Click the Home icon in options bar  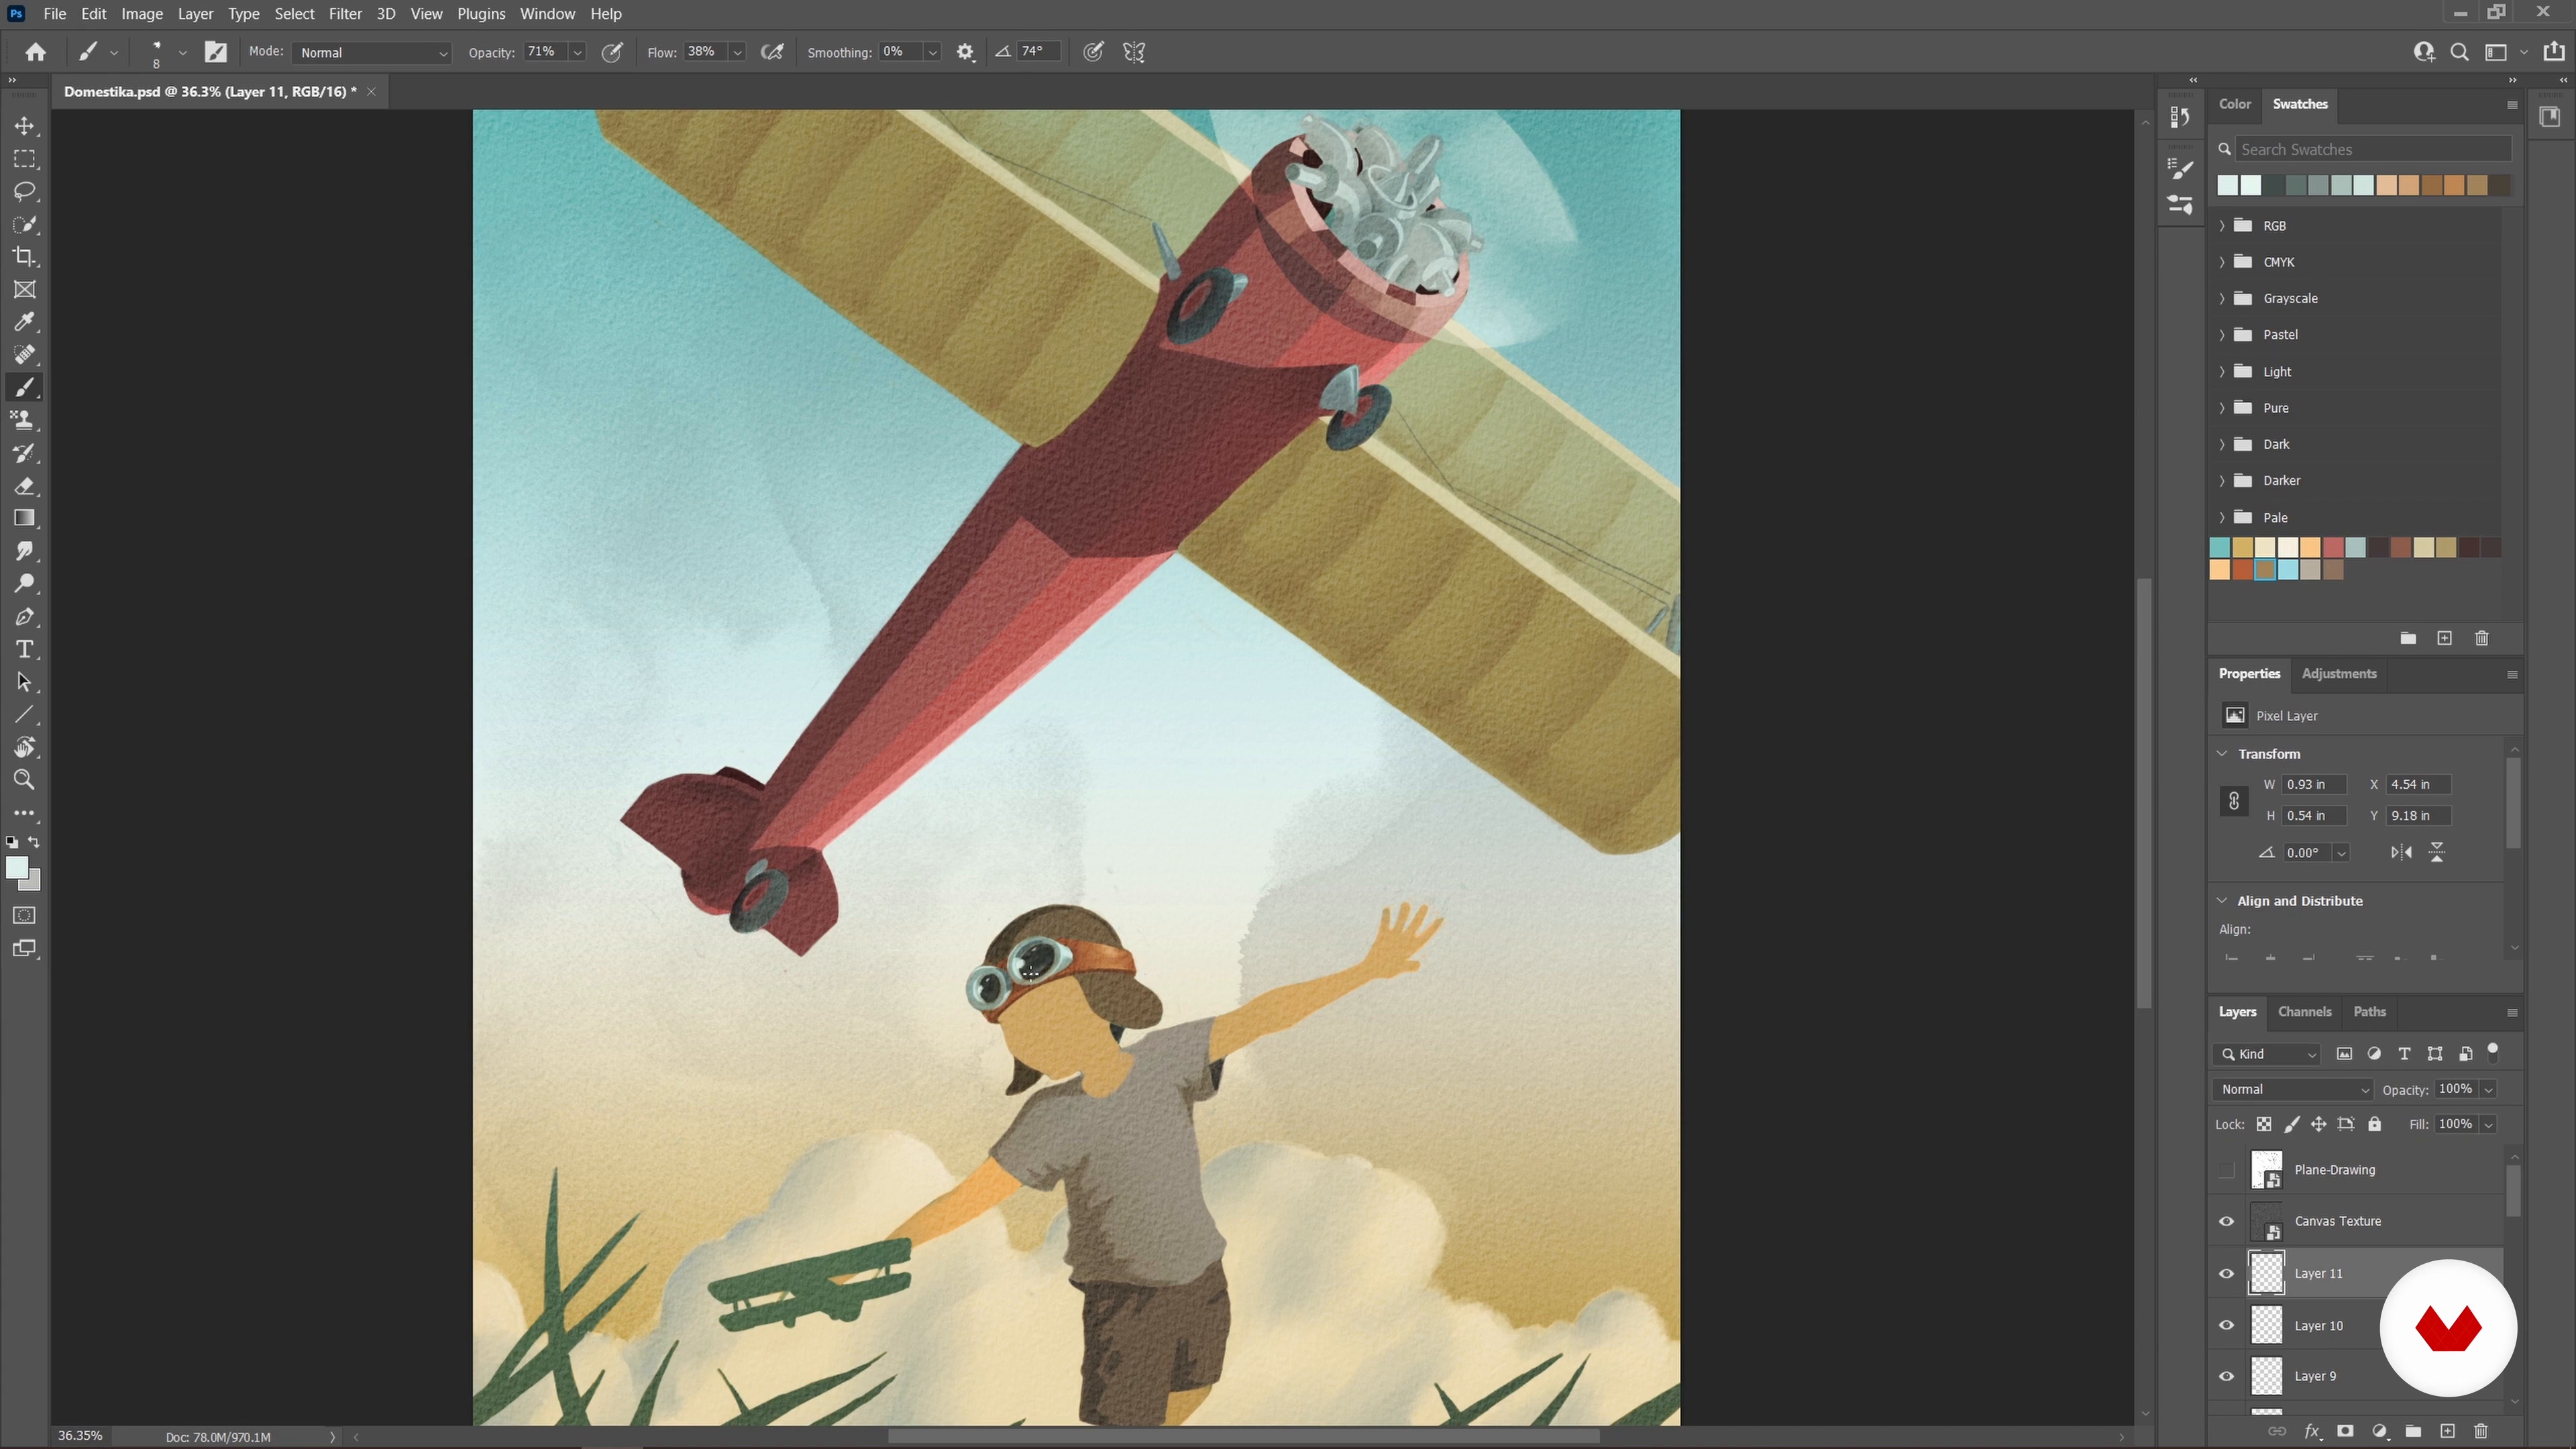(36, 52)
